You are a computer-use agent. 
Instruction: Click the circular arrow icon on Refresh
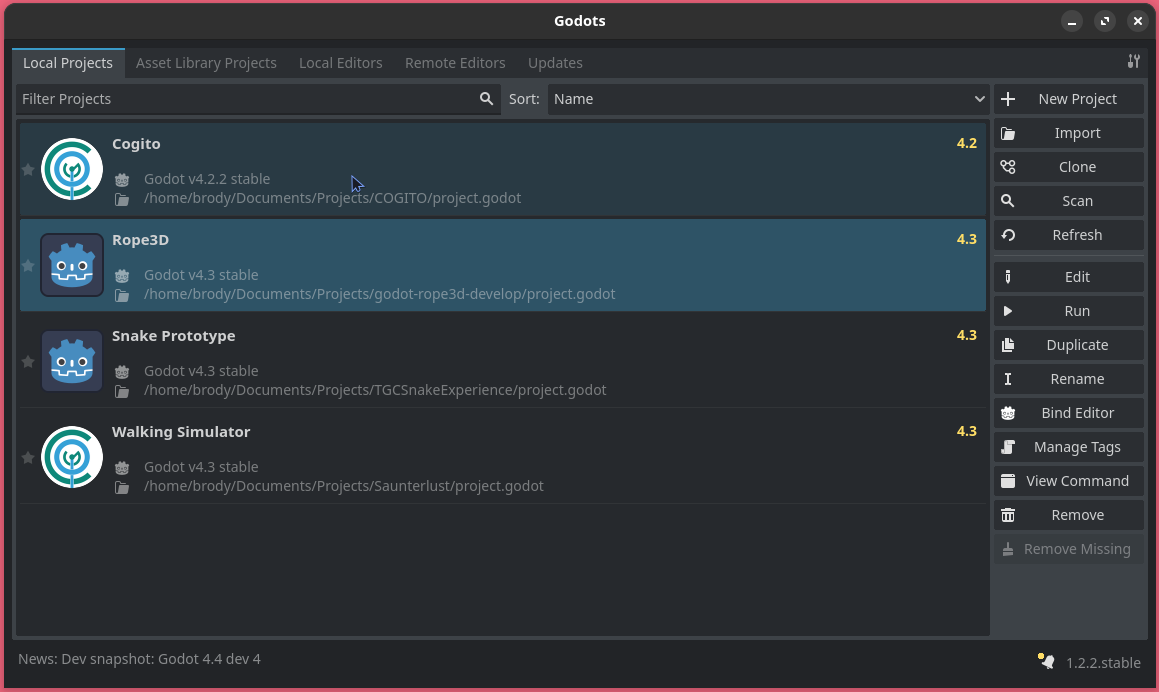(1007, 235)
